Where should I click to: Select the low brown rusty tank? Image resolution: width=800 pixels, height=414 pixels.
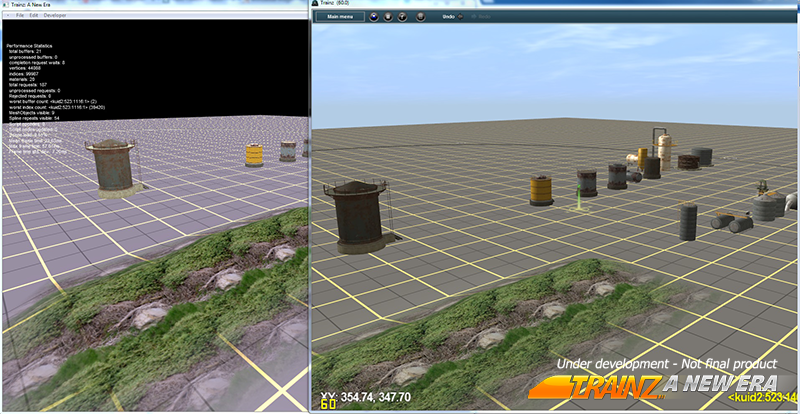688,162
